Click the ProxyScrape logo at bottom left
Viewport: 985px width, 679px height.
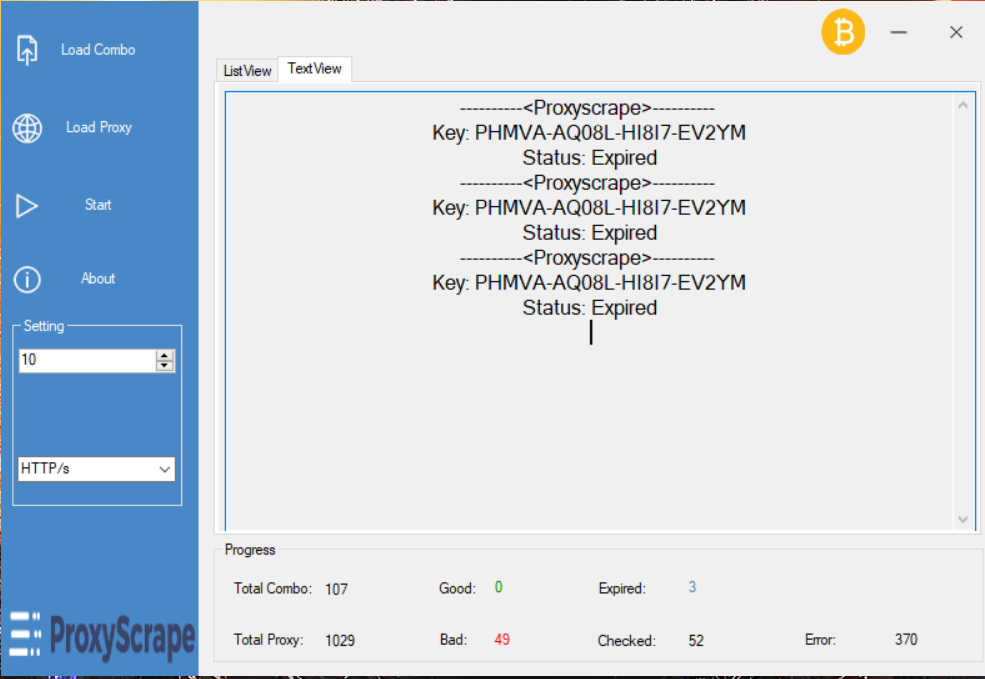pos(102,636)
